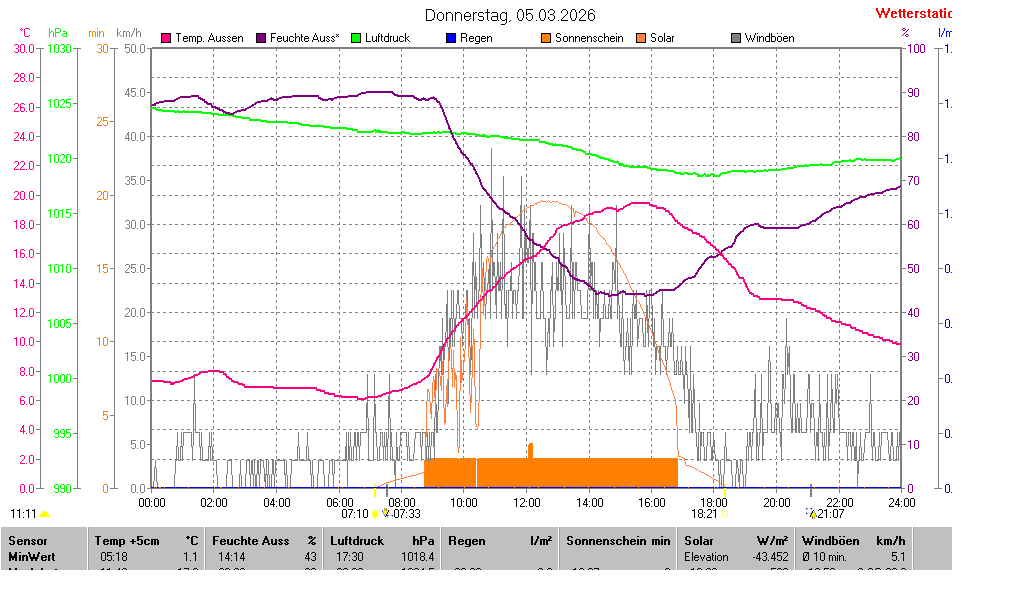Click the green Luftdruck legend square
This screenshot has width=1024, height=608.
(x=357, y=38)
